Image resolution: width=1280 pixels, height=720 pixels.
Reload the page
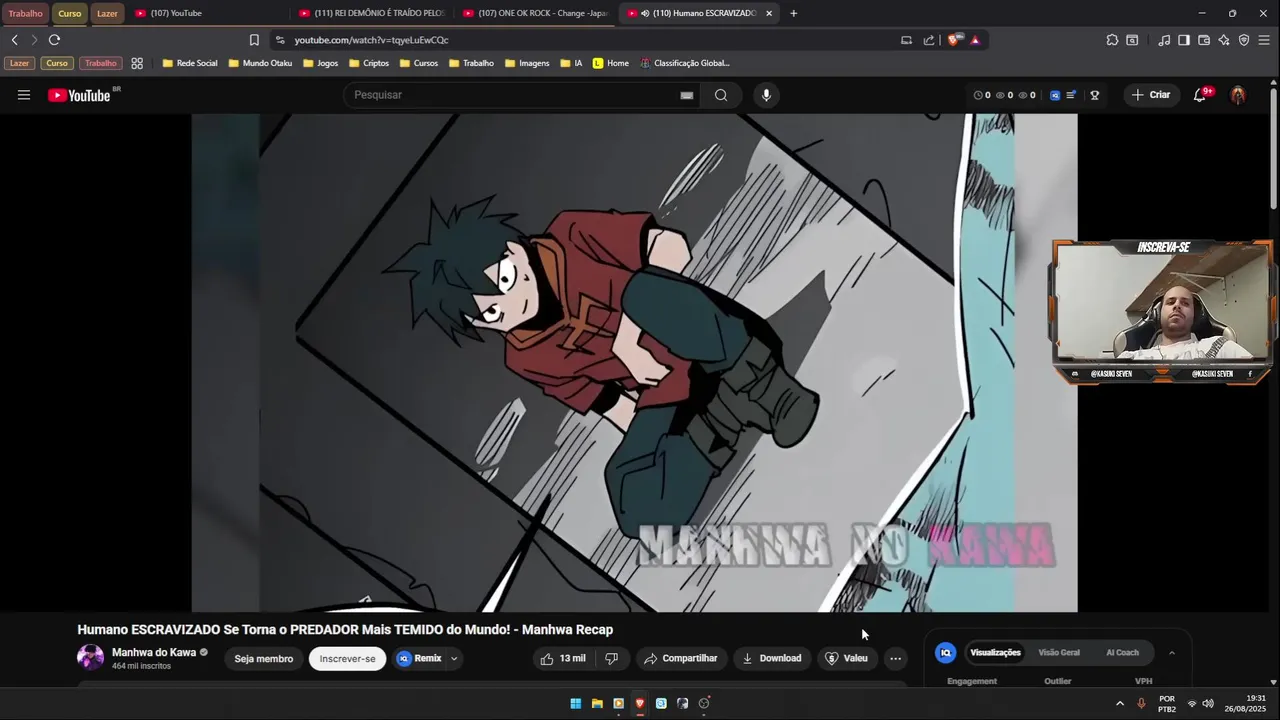(x=54, y=40)
